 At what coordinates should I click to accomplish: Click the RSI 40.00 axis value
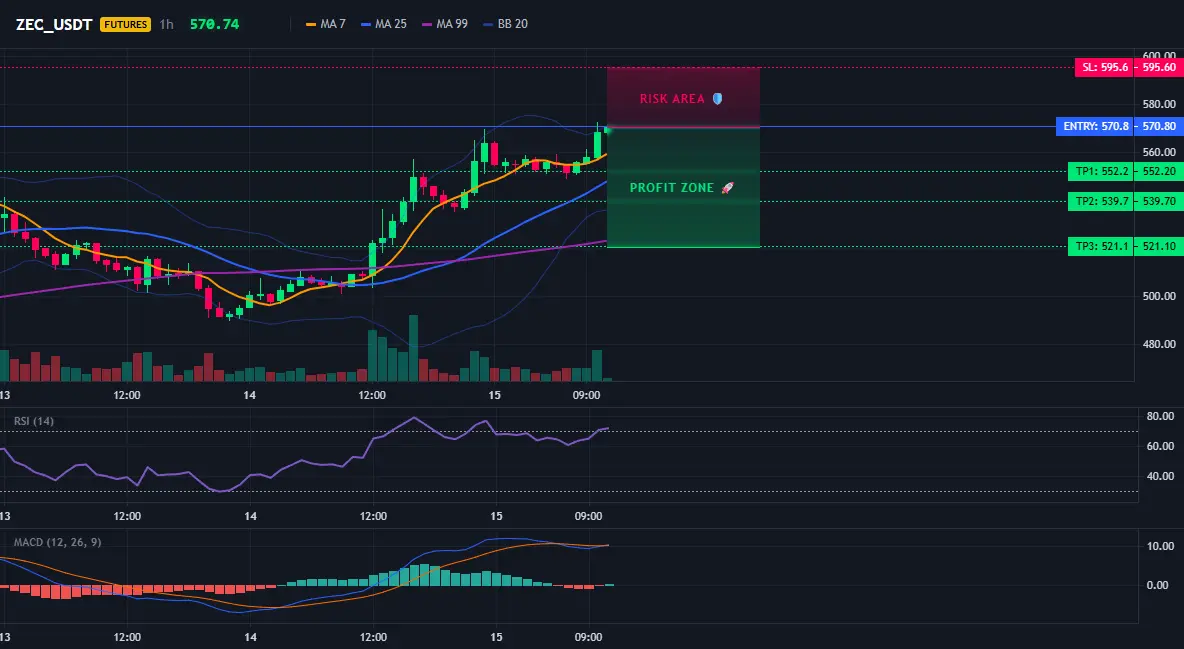tap(1160, 477)
